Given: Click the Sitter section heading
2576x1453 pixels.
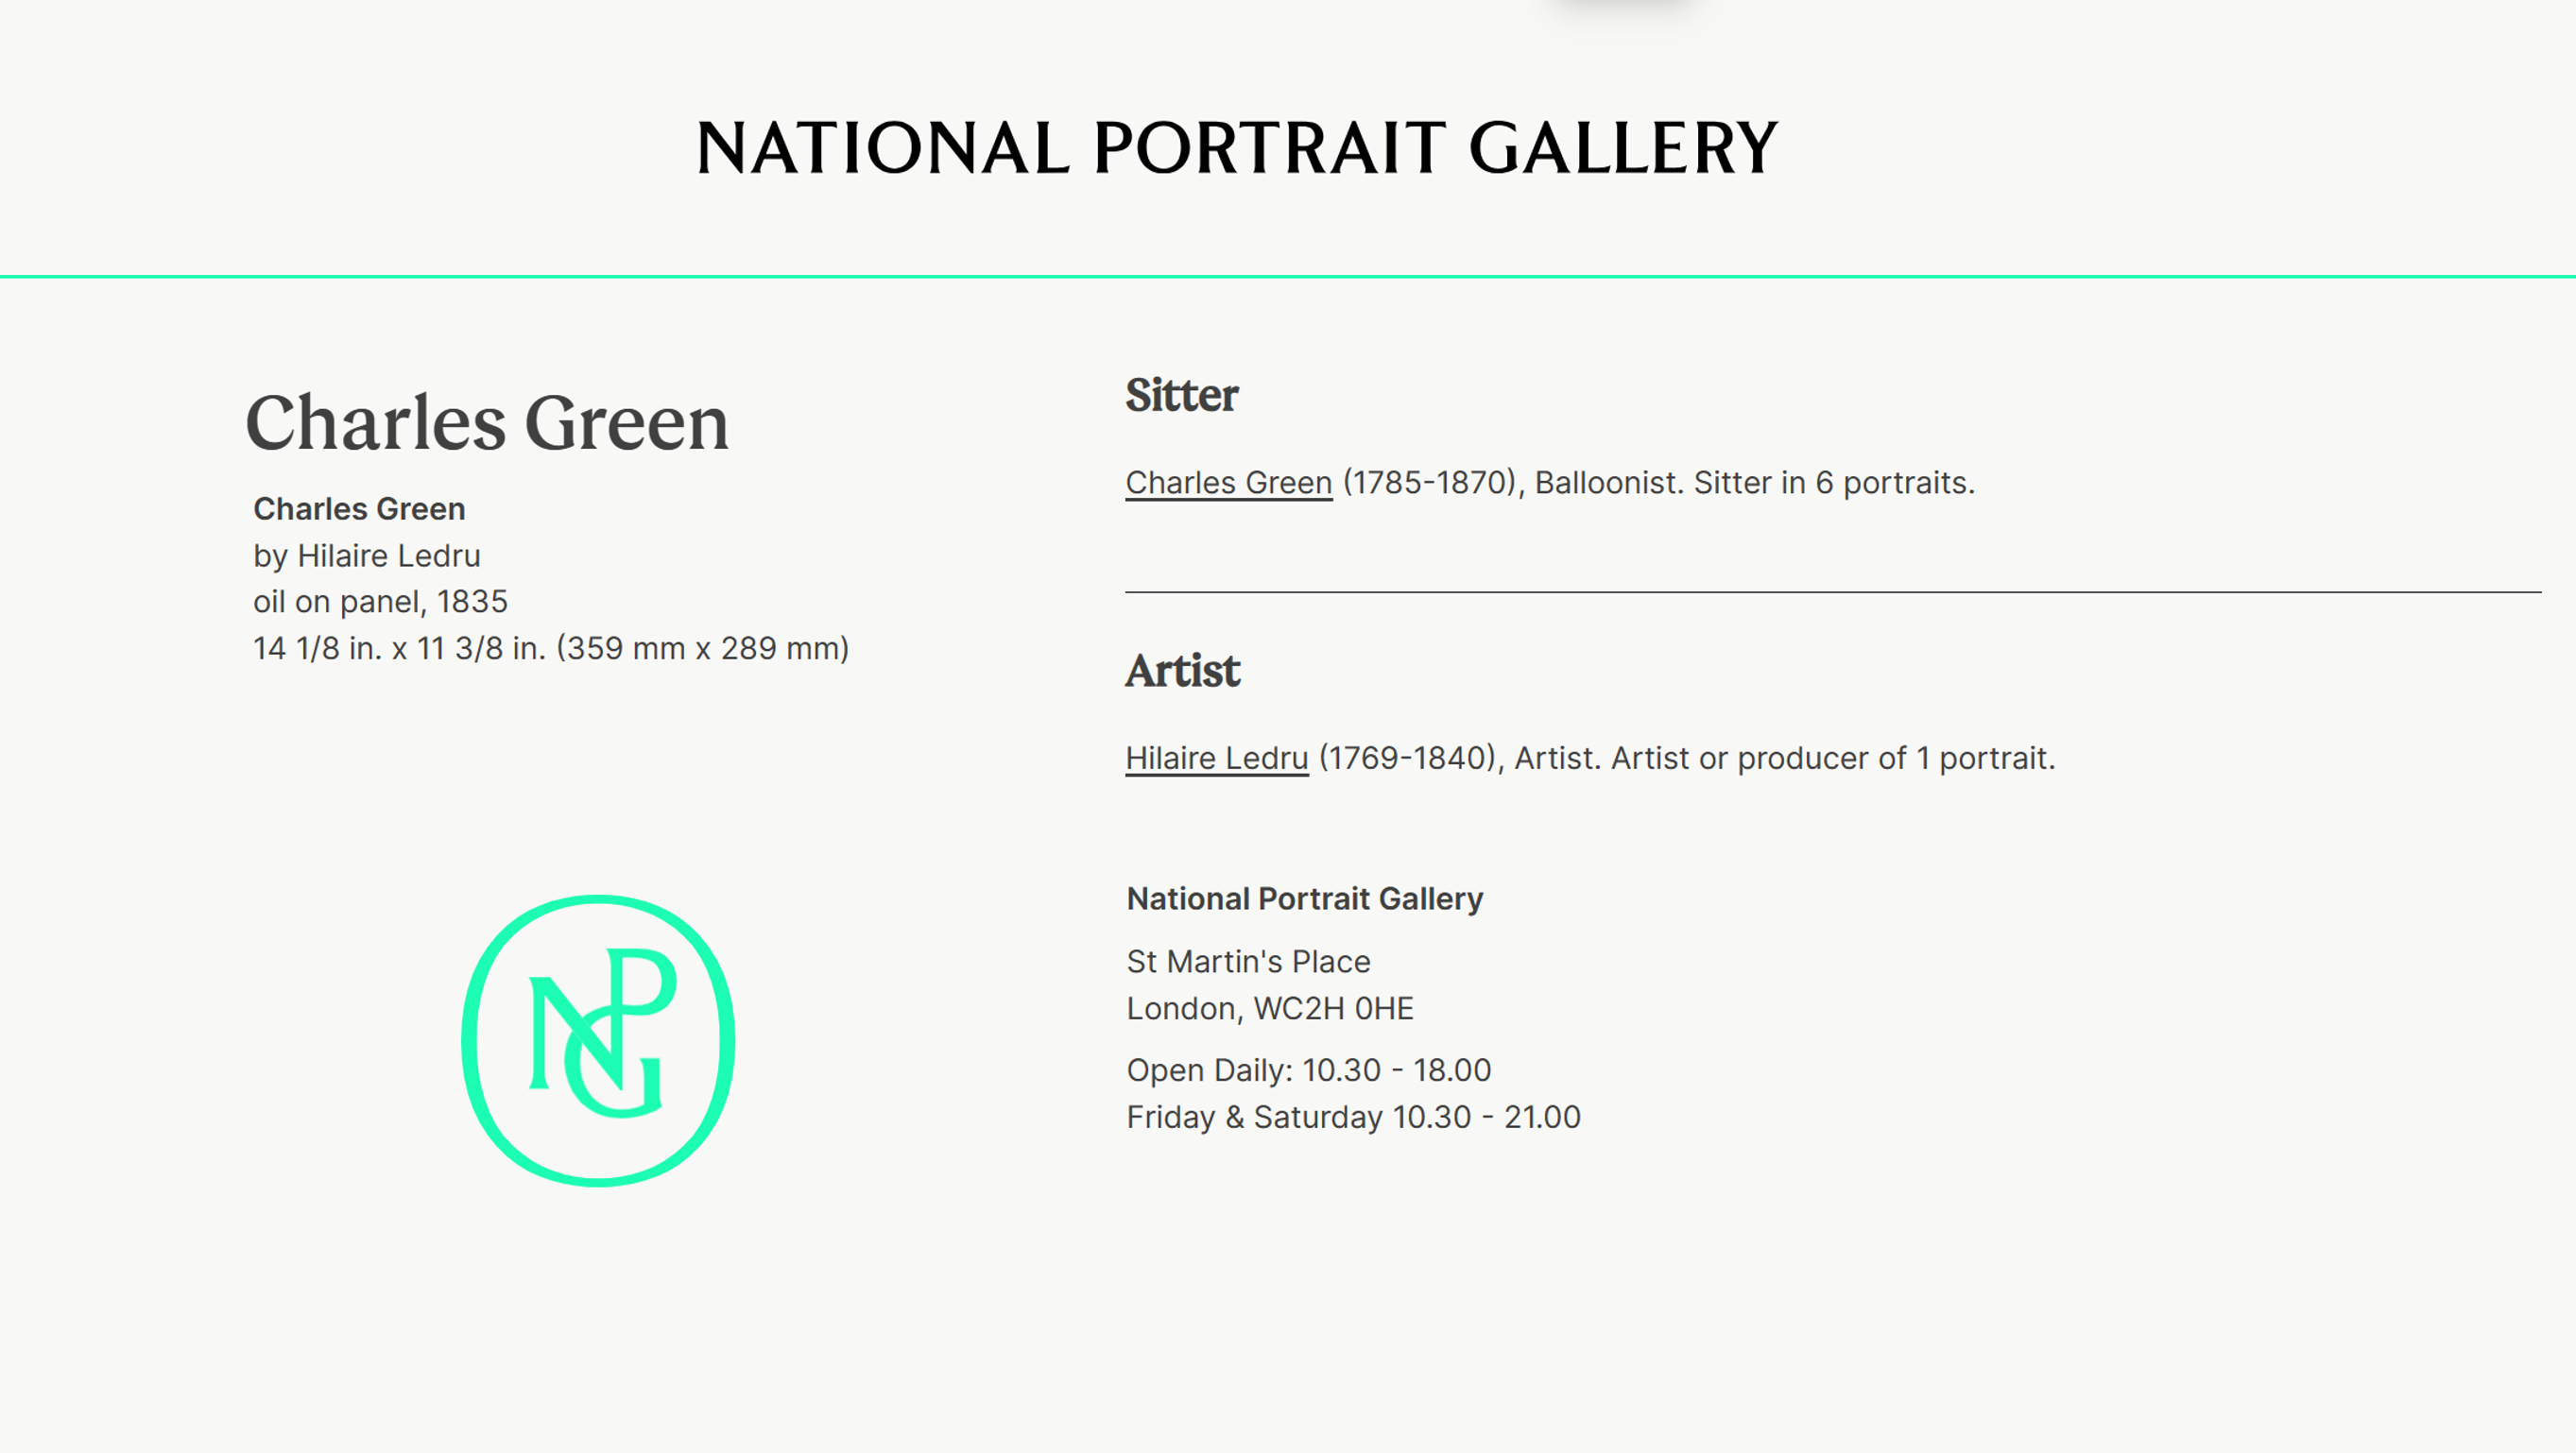Looking at the screenshot, I should (1181, 396).
